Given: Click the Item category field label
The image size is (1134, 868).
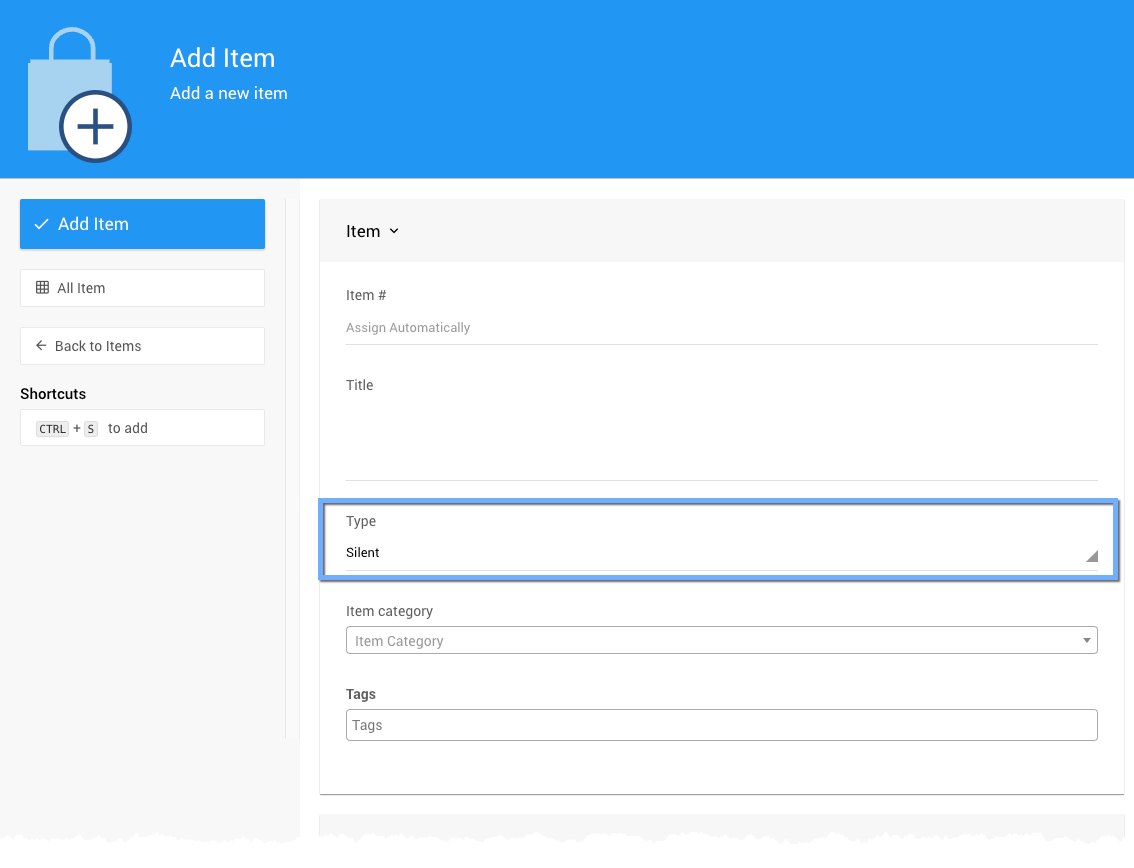Looking at the screenshot, I should pyautogui.click(x=389, y=611).
